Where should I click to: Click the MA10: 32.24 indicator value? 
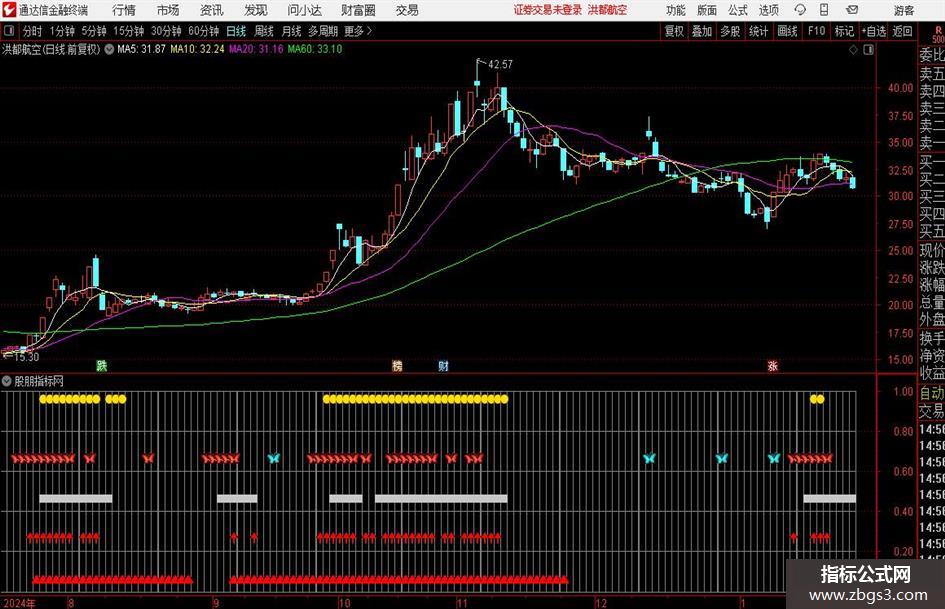197,49
